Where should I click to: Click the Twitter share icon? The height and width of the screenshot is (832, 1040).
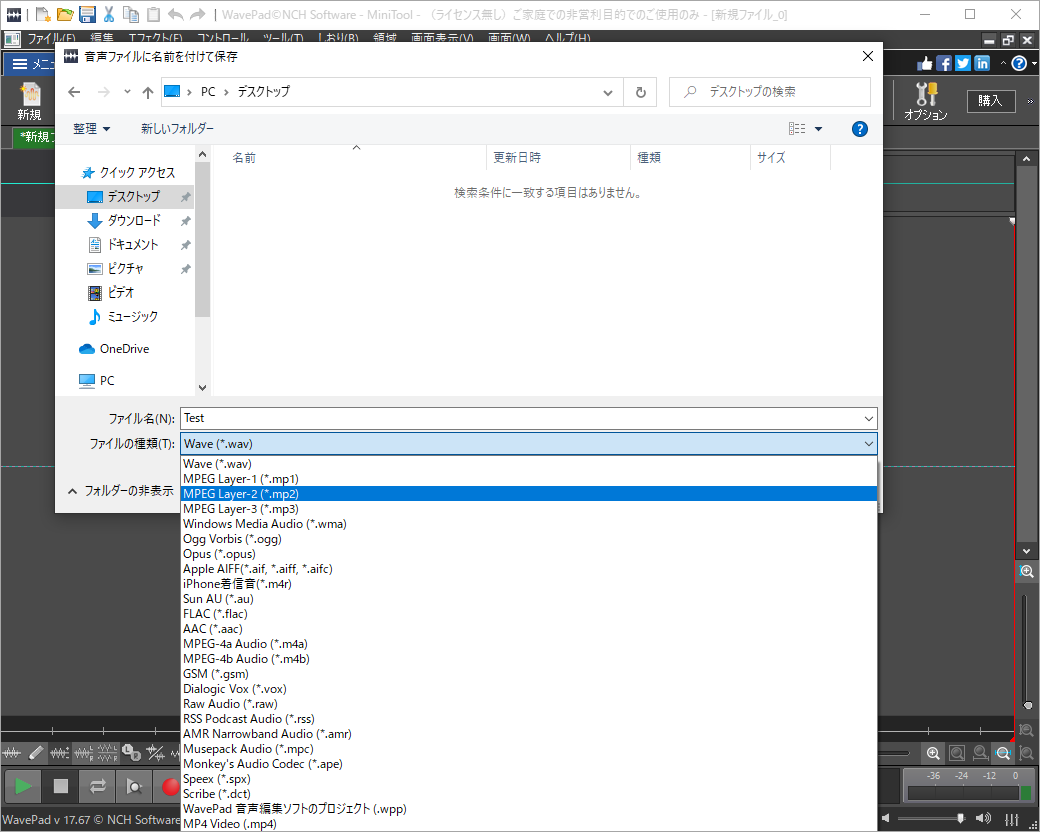point(962,63)
